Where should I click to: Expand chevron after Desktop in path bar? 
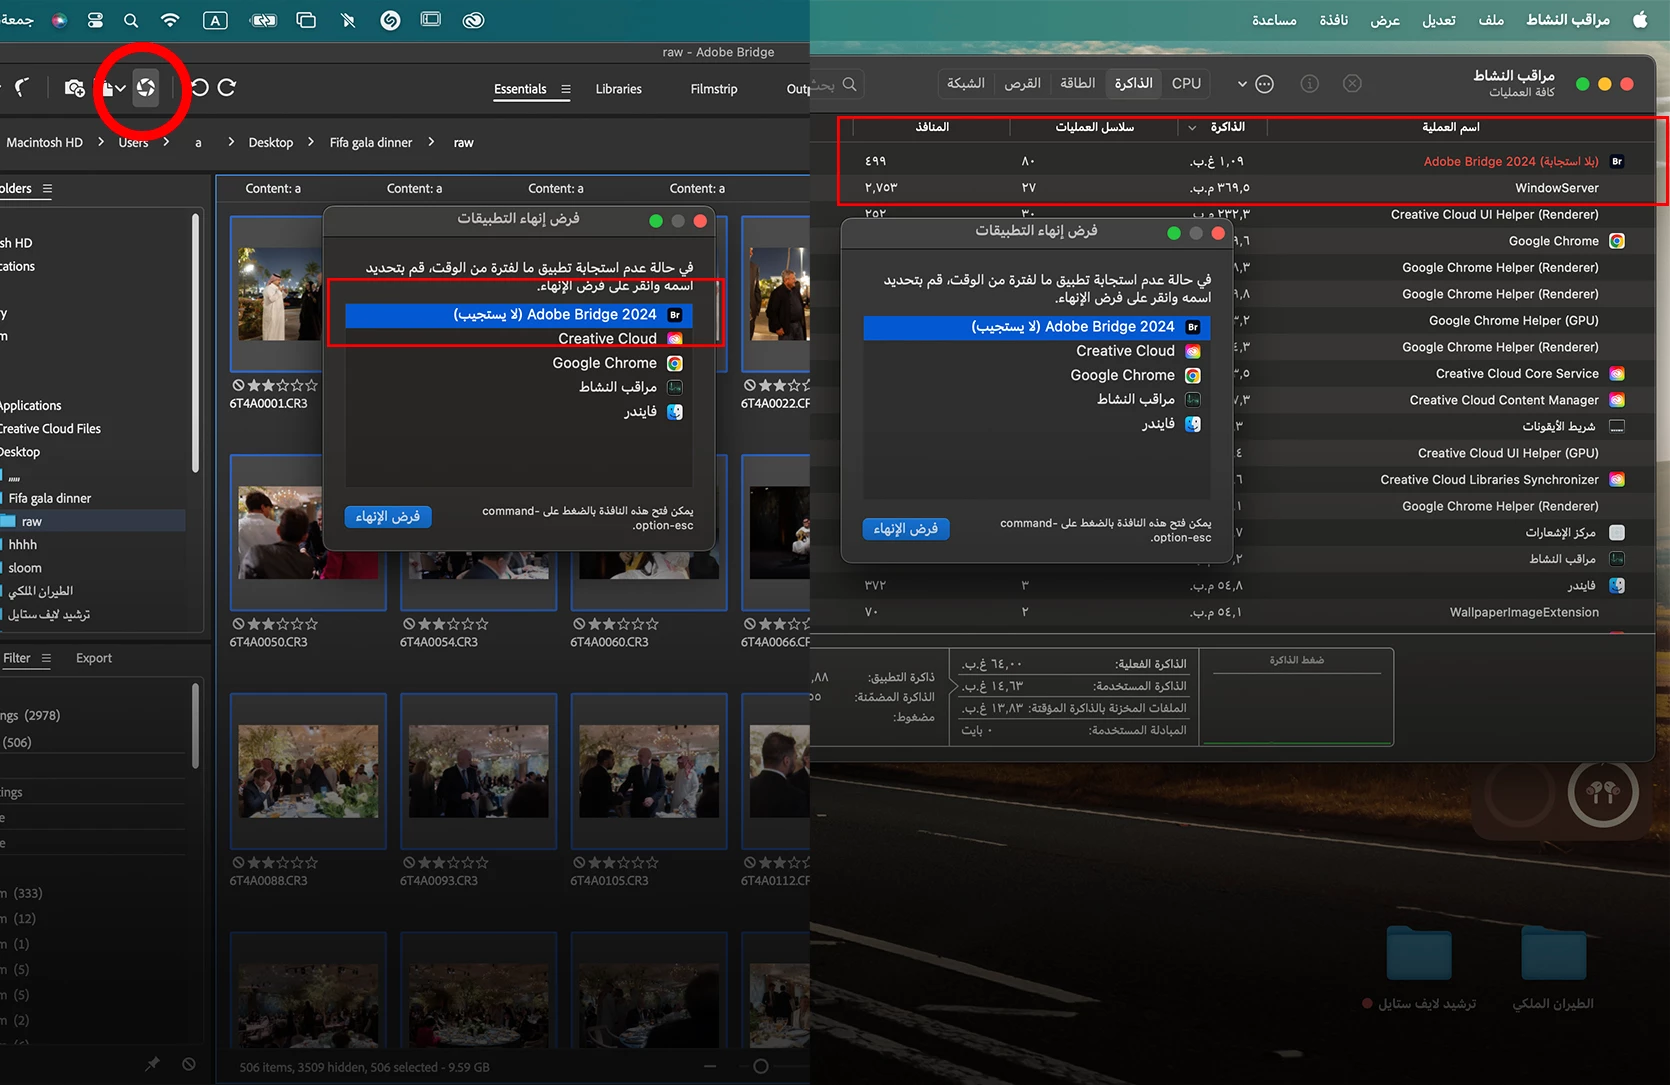tap(311, 142)
